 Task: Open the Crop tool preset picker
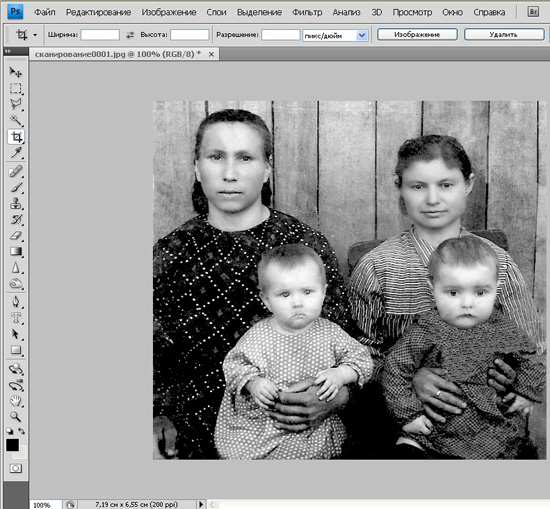point(35,35)
